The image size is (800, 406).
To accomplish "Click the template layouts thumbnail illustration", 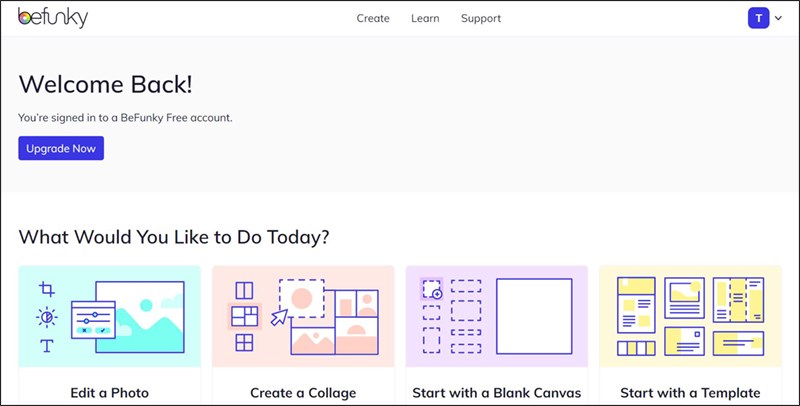I will (x=690, y=316).
